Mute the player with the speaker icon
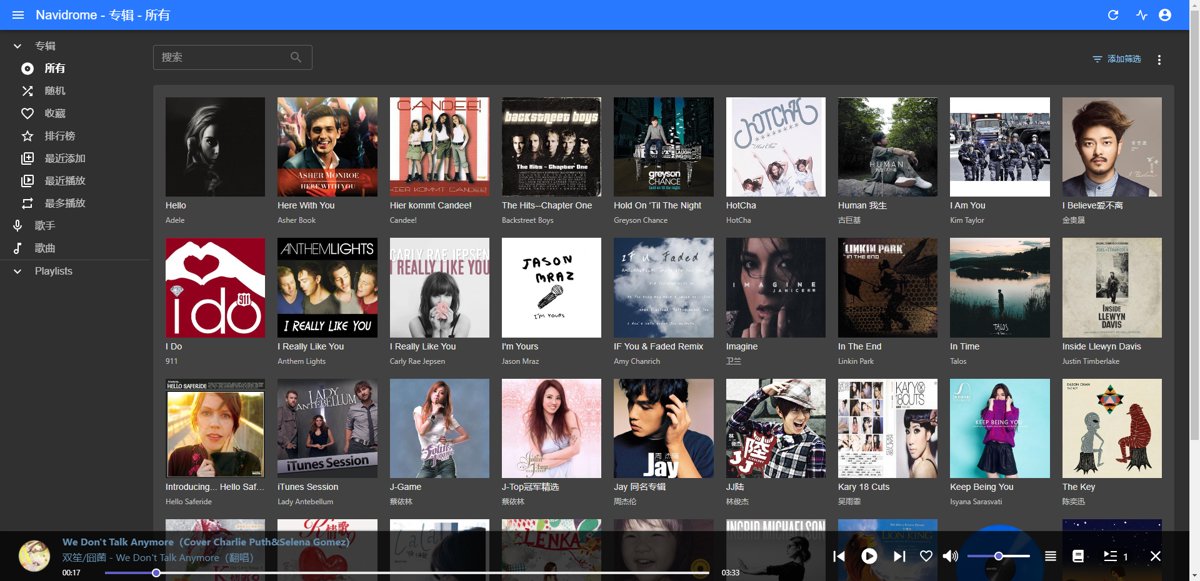The width and height of the screenshot is (1200, 581). pos(950,556)
